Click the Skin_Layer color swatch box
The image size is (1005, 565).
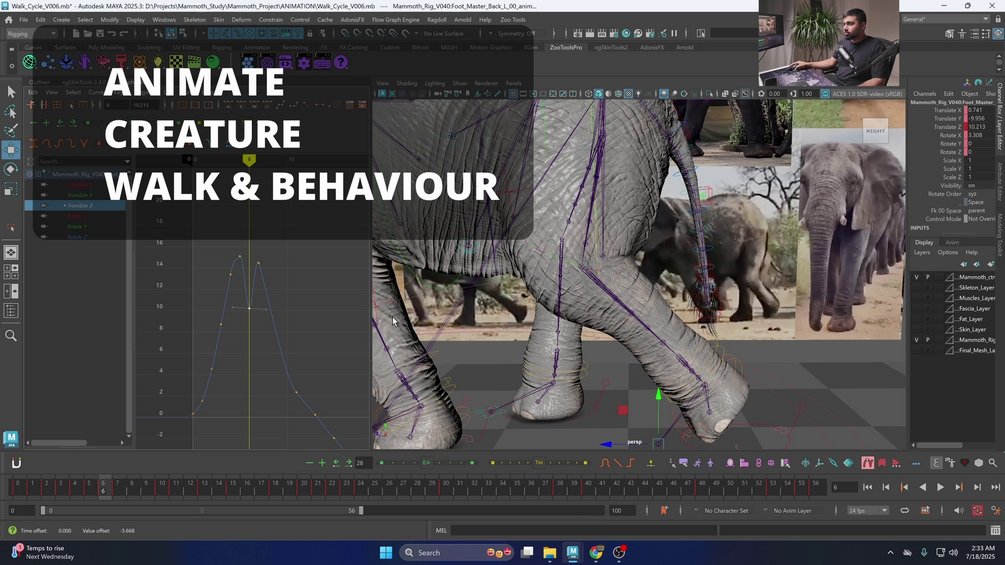(x=949, y=329)
